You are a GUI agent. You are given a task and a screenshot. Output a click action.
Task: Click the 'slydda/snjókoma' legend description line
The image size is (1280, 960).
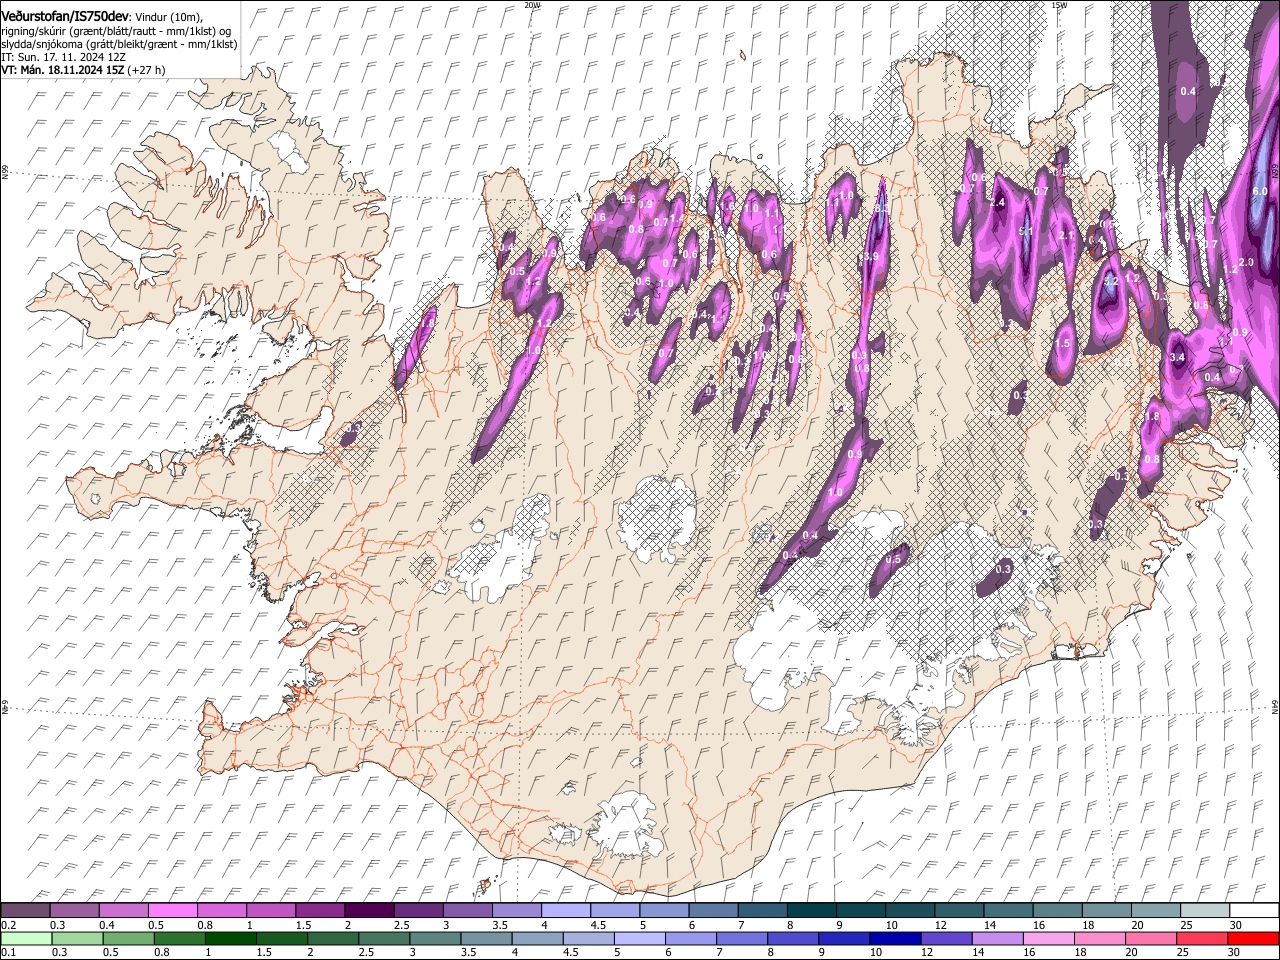coord(118,44)
